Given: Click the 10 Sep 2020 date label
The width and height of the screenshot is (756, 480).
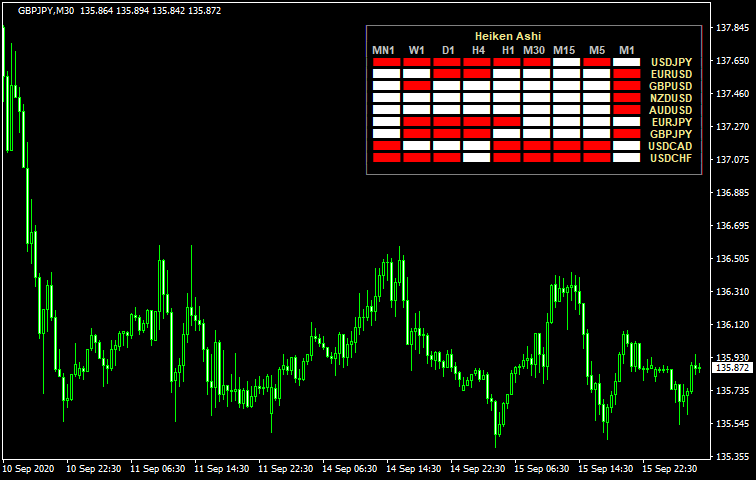Looking at the screenshot, I should pyautogui.click(x=28, y=468).
